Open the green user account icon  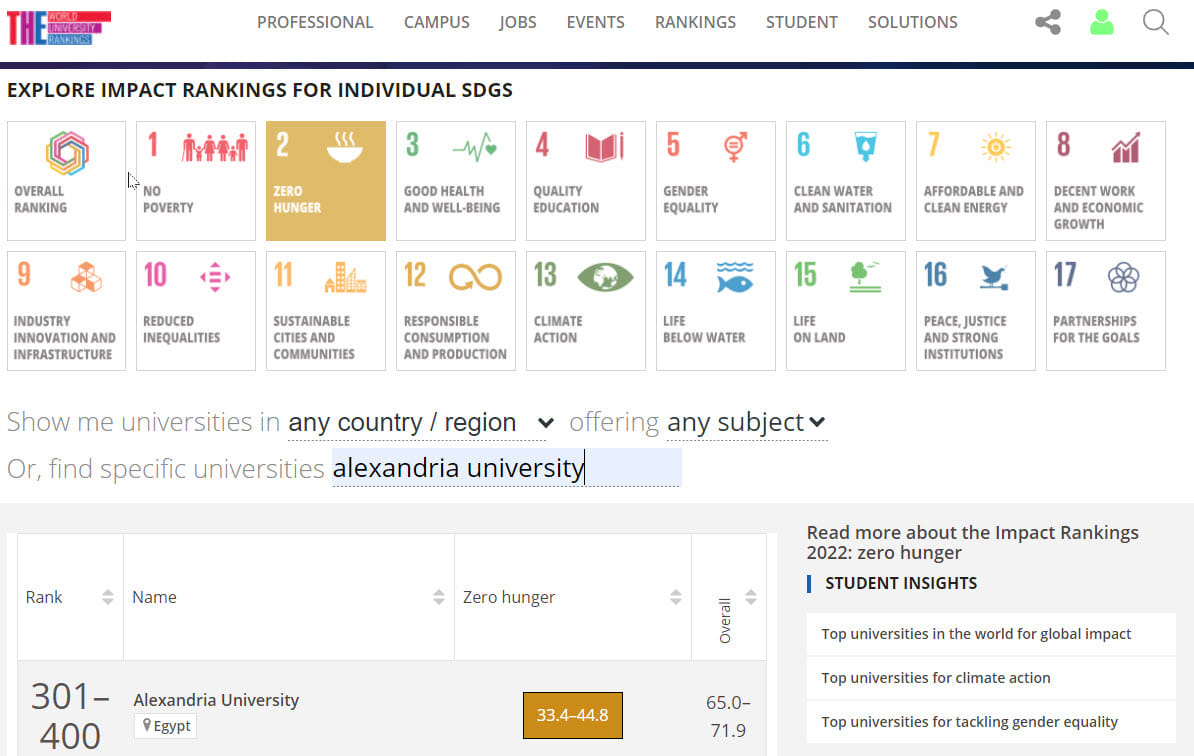[x=1101, y=22]
